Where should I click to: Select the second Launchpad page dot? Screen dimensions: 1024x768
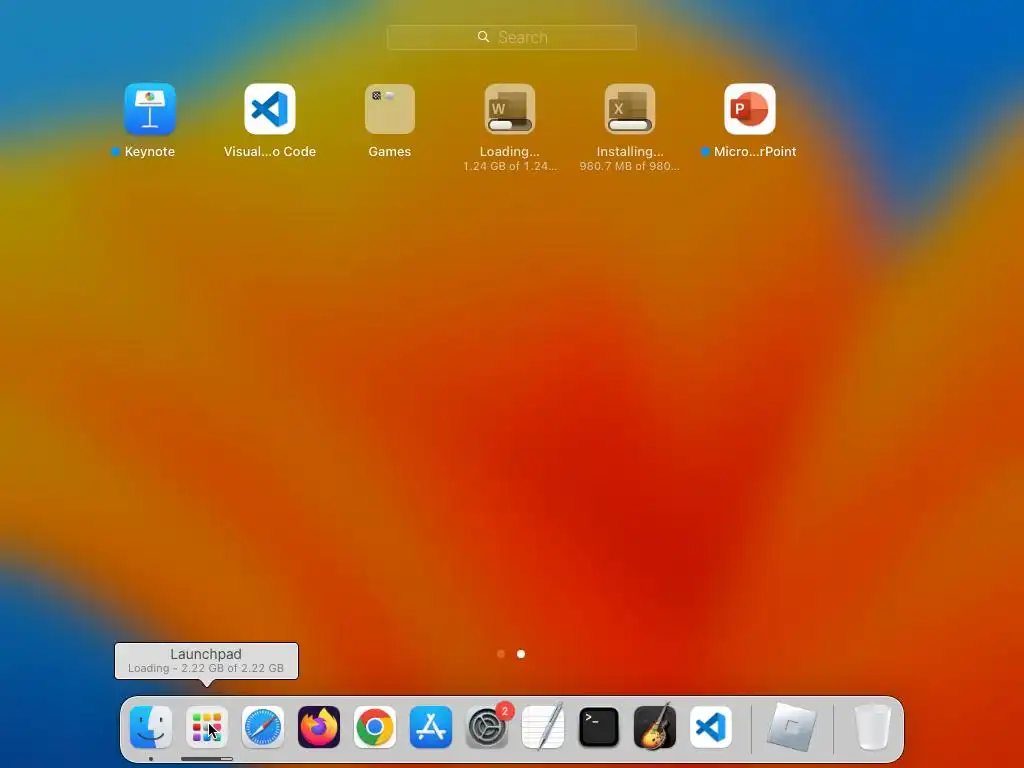pos(521,654)
